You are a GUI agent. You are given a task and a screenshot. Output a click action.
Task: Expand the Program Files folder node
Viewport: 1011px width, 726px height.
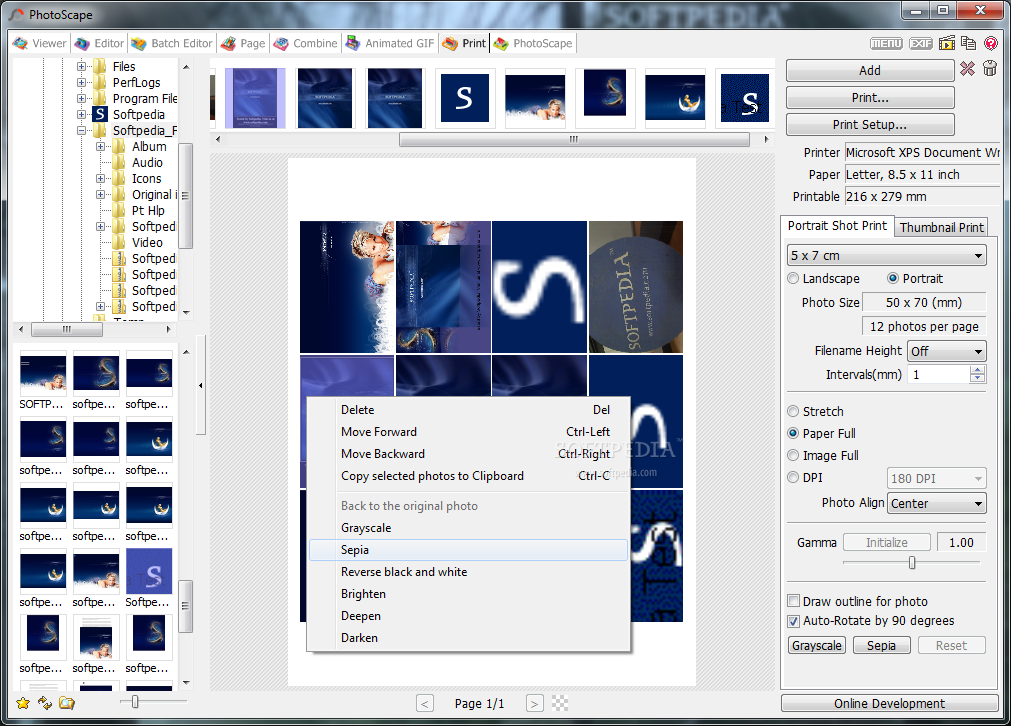[x=81, y=99]
